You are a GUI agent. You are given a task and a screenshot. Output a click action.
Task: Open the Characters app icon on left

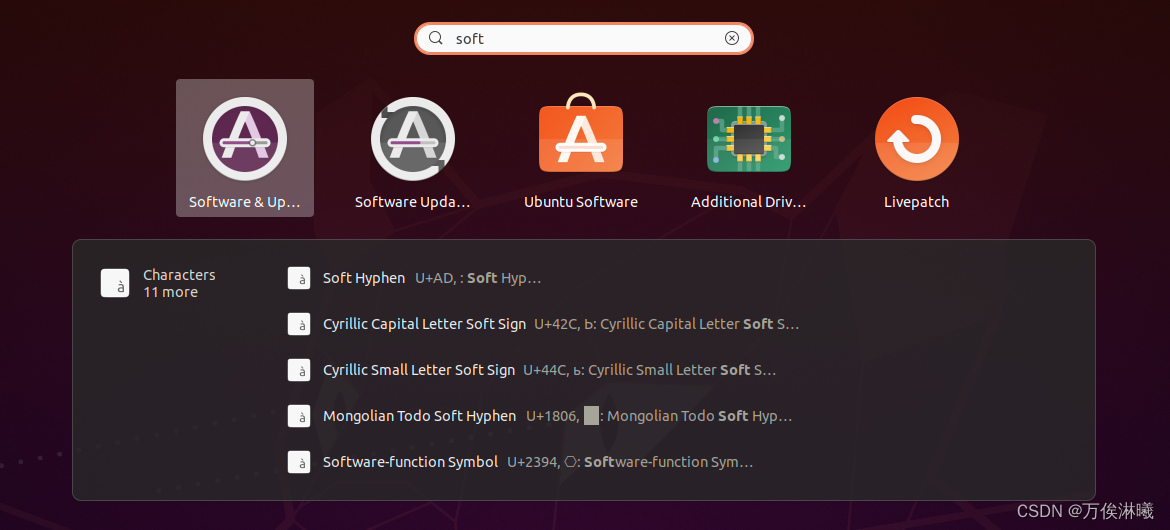115,283
